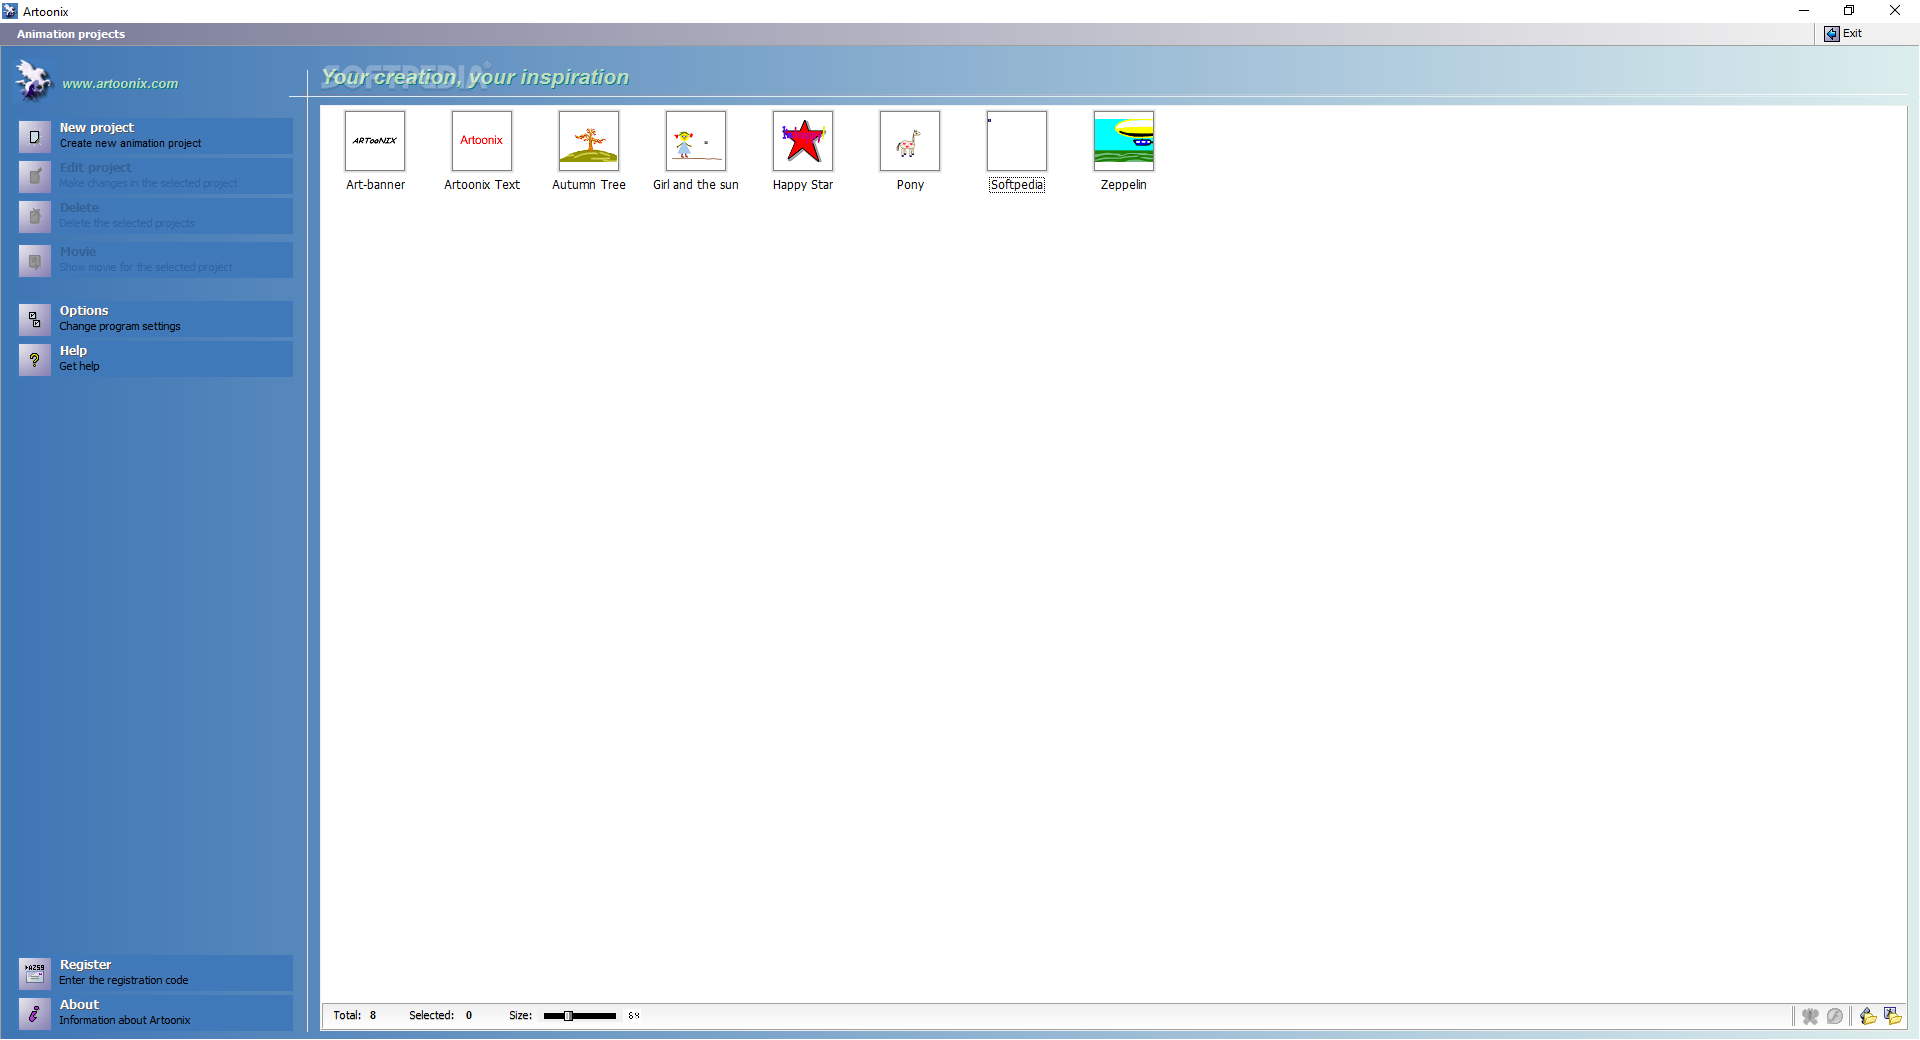This screenshot has width=1920, height=1040.
Task: Select the Softpedia project thumbnail
Action: pyautogui.click(x=1017, y=141)
